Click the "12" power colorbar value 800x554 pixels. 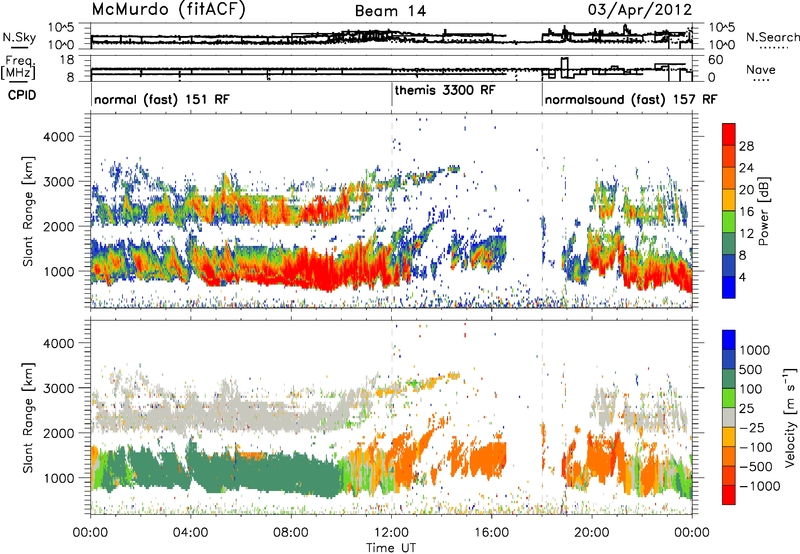[746, 234]
